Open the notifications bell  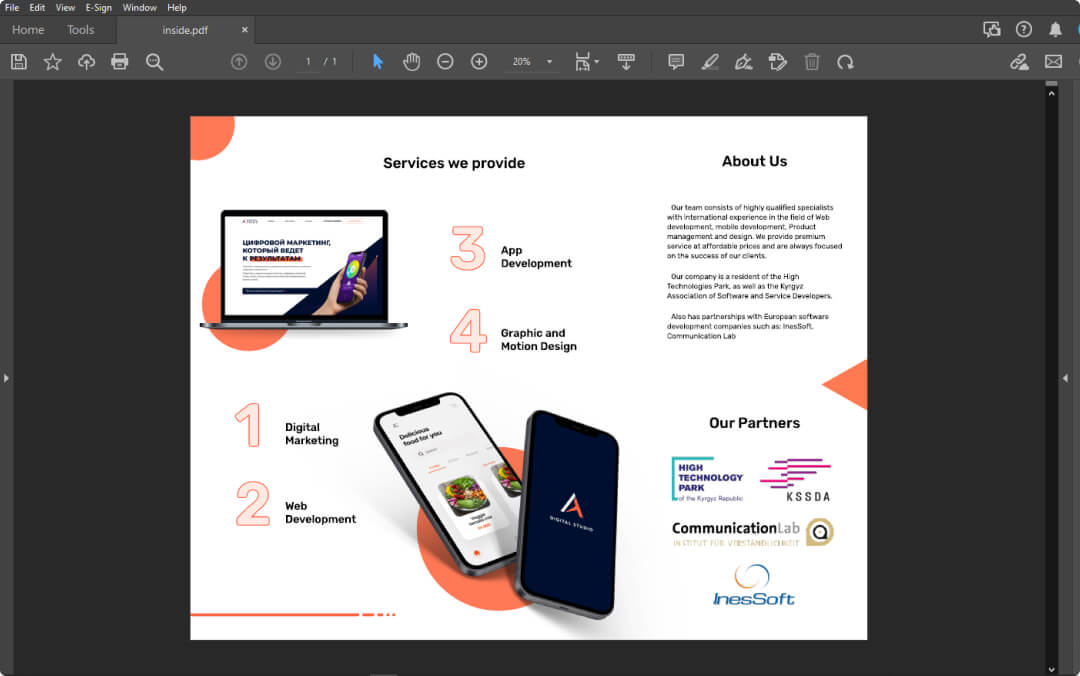pos(1055,30)
